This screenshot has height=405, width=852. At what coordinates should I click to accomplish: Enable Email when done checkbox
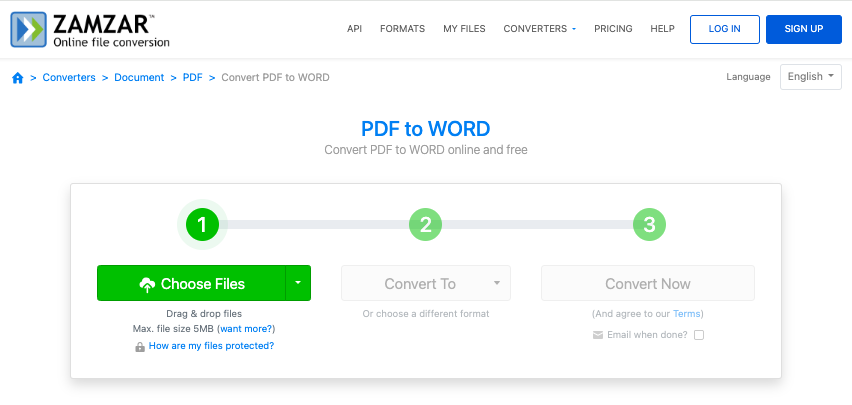pos(699,335)
